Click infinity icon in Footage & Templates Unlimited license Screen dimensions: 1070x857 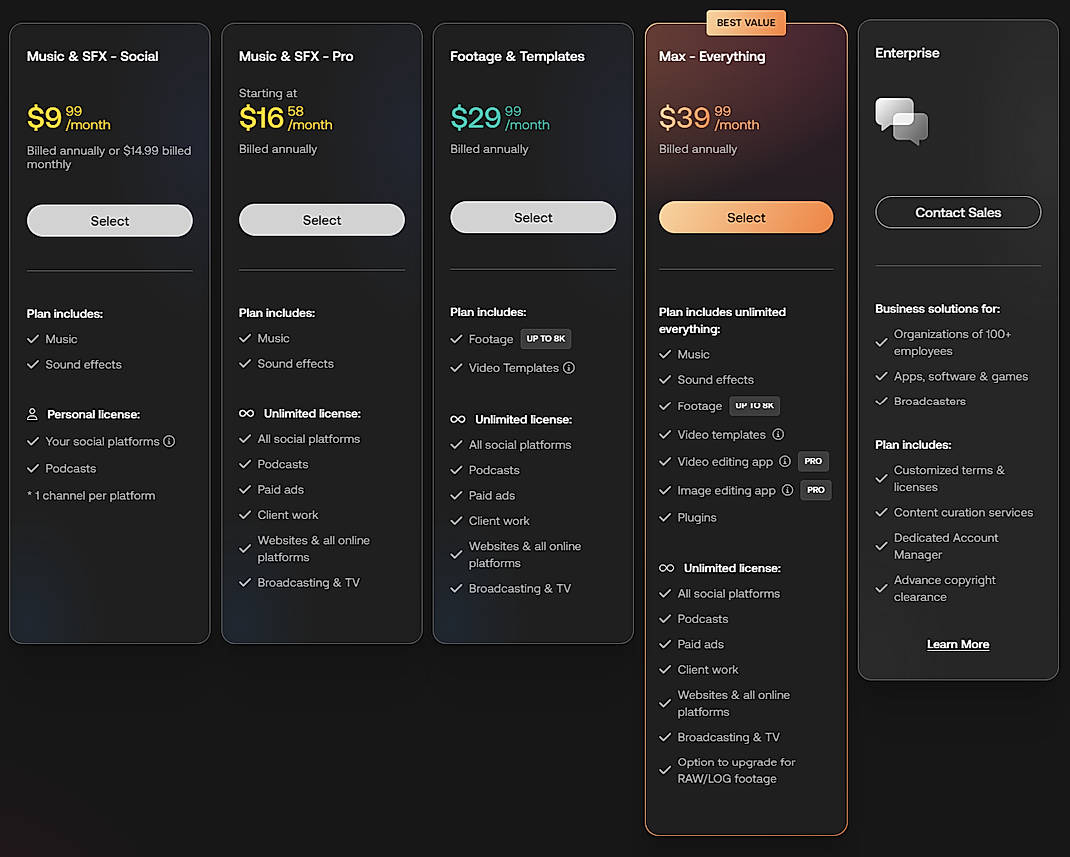point(458,419)
